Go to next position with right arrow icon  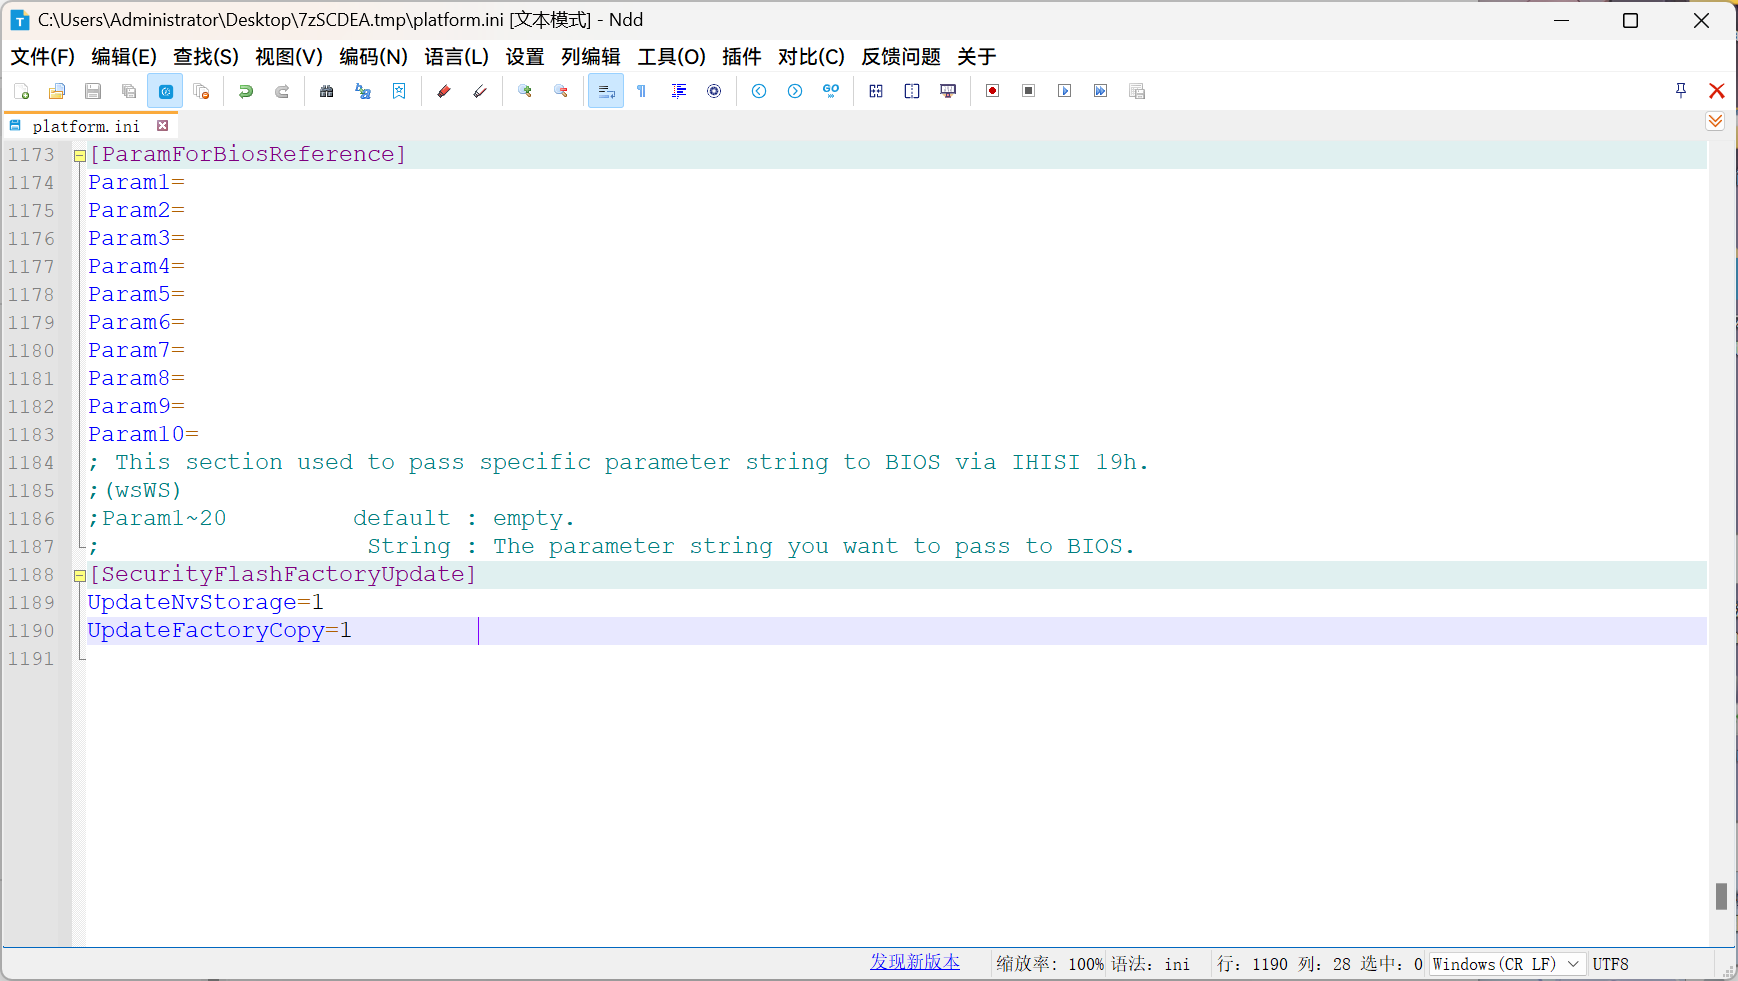coord(795,91)
